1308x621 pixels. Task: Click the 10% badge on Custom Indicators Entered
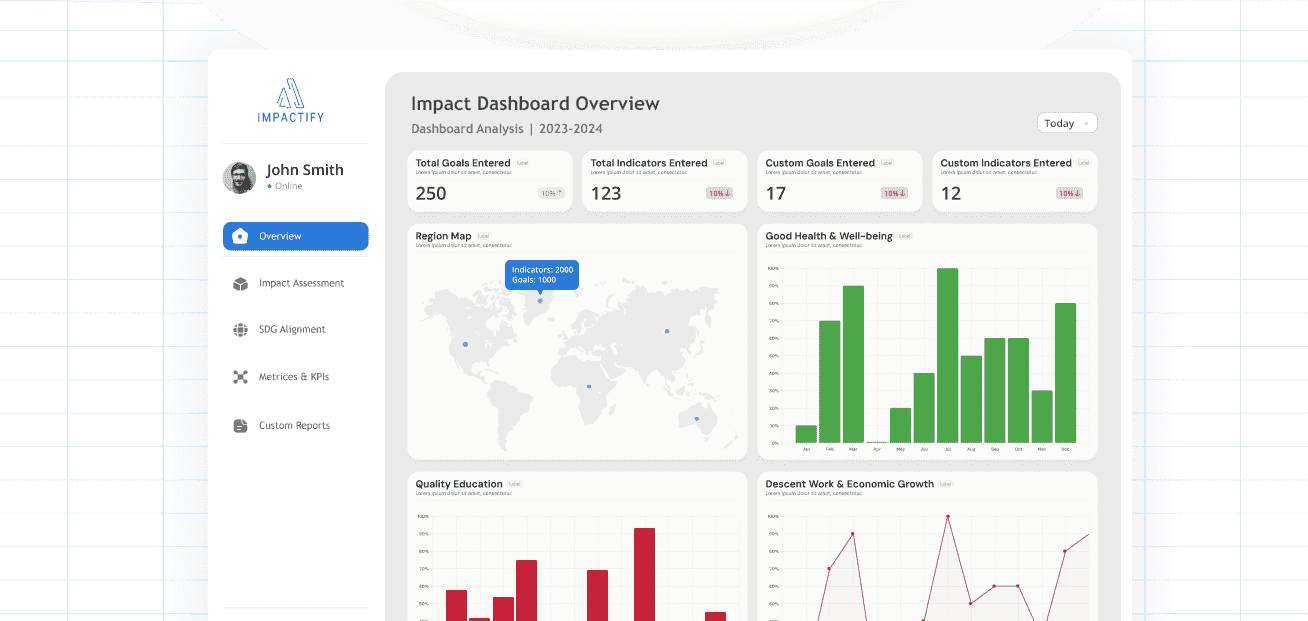[x=1069, y=193]
